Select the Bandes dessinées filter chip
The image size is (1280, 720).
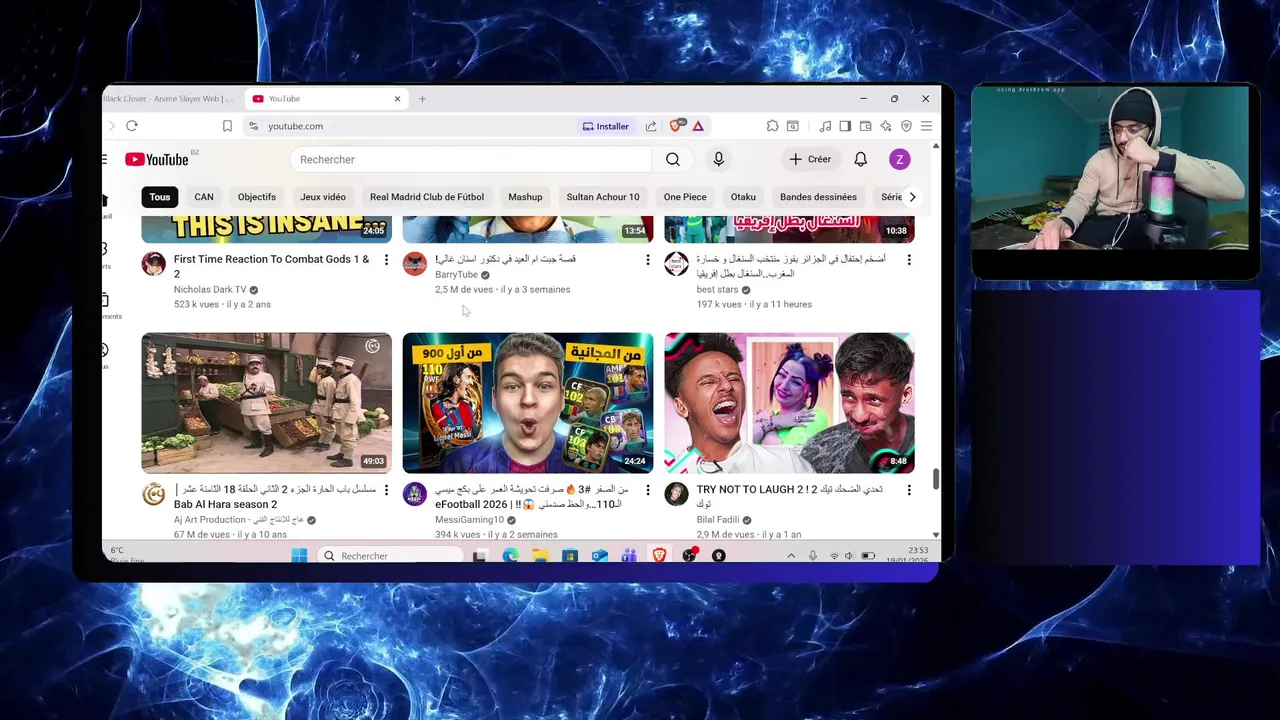pyautogui.click(x=818, y=197)
